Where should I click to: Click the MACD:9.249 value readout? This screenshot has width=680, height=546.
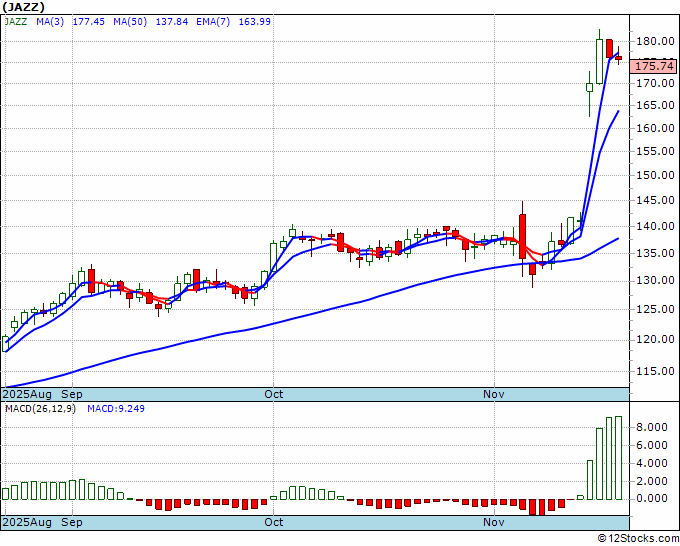[116, 409]
